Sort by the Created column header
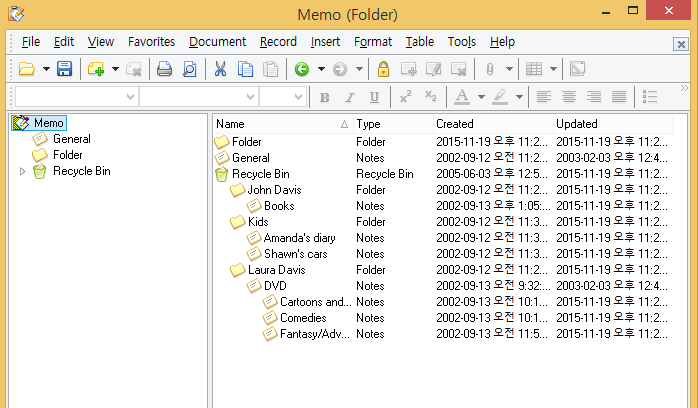 [x=493, y=124]
